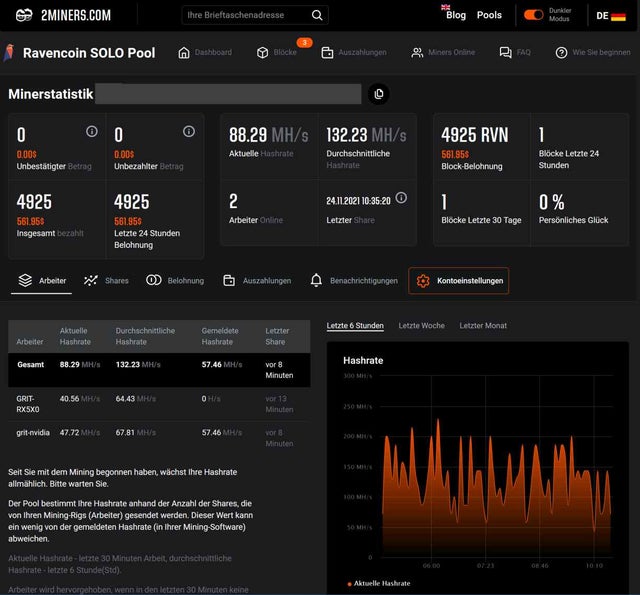
Task: Toggle Aktuelle Hashrate legend entry
Action: [379, 583]
